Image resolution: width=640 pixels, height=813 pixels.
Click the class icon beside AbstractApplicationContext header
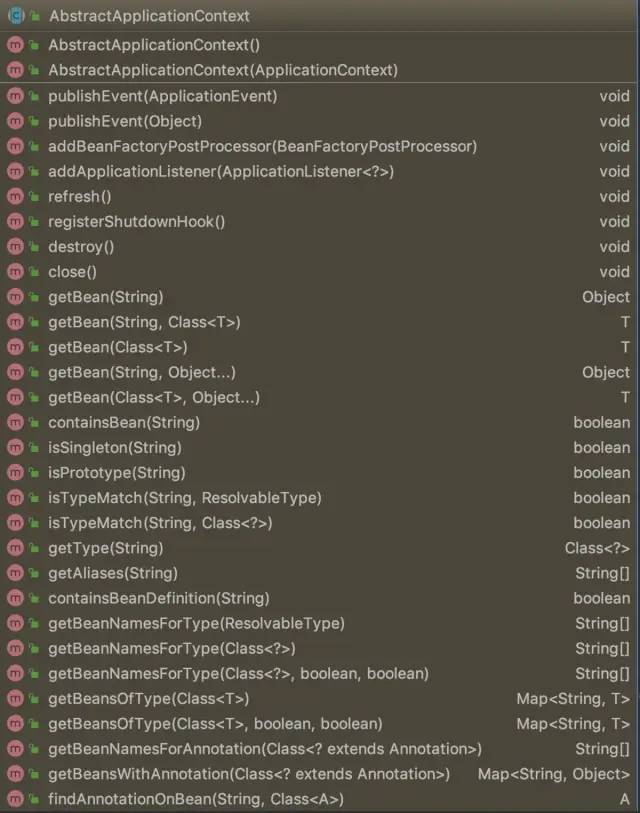pyautogui.click(x=16, y=16)
